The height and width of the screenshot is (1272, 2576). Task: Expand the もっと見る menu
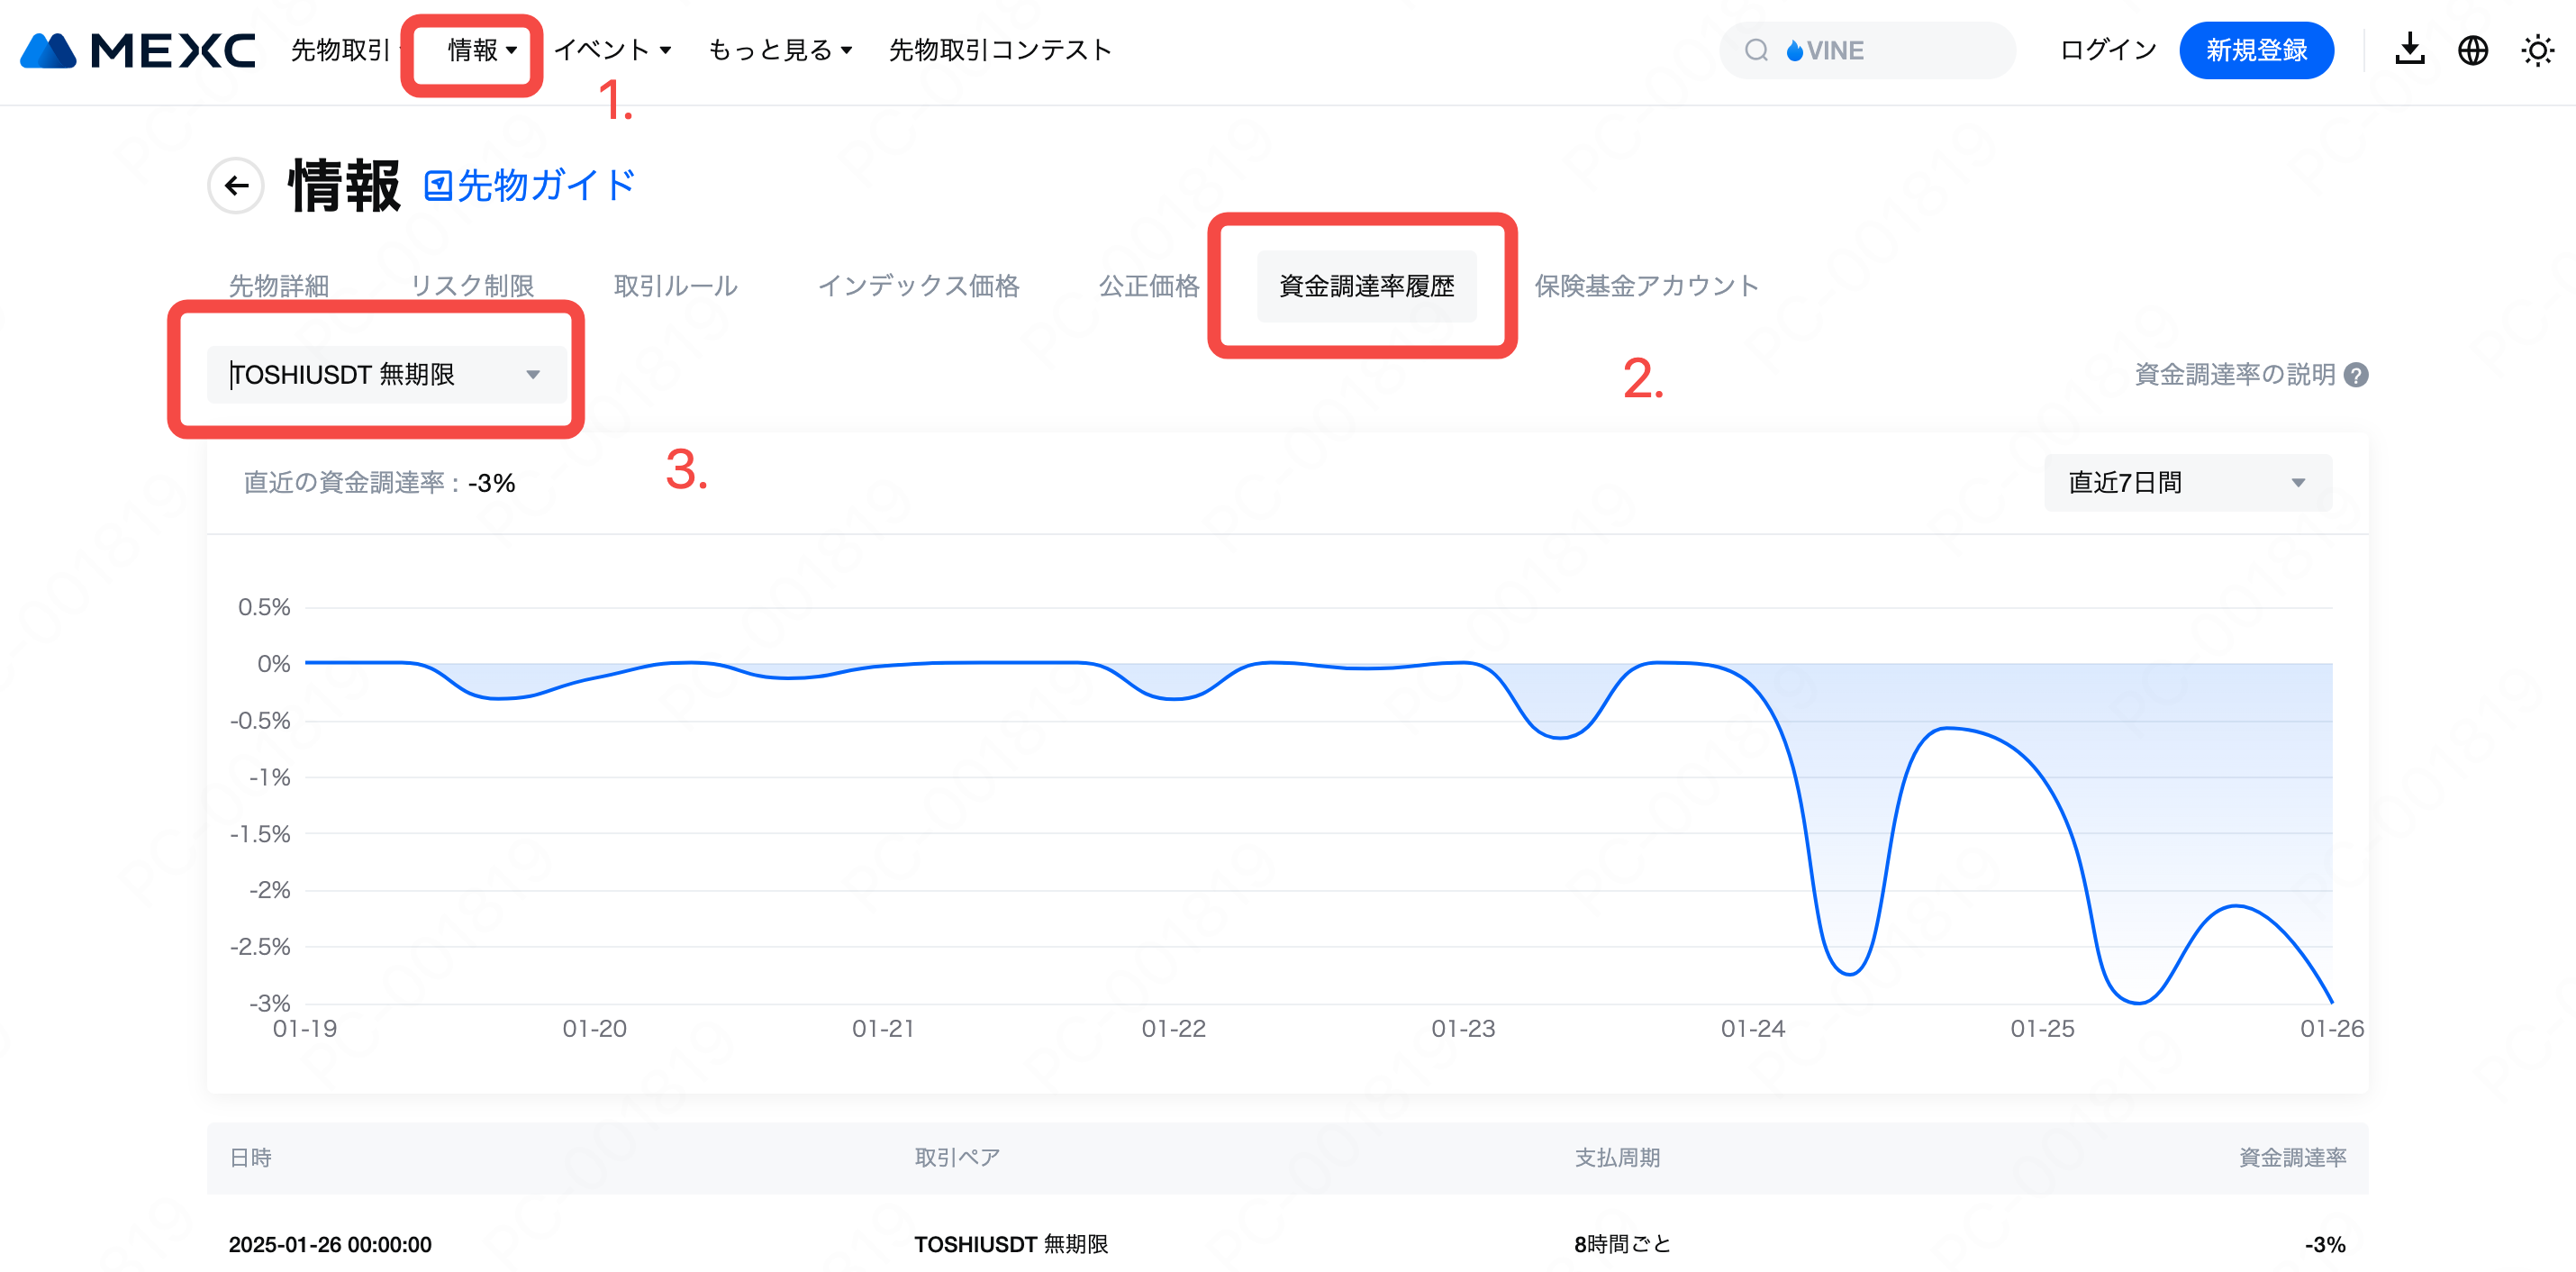coord(779,50)
